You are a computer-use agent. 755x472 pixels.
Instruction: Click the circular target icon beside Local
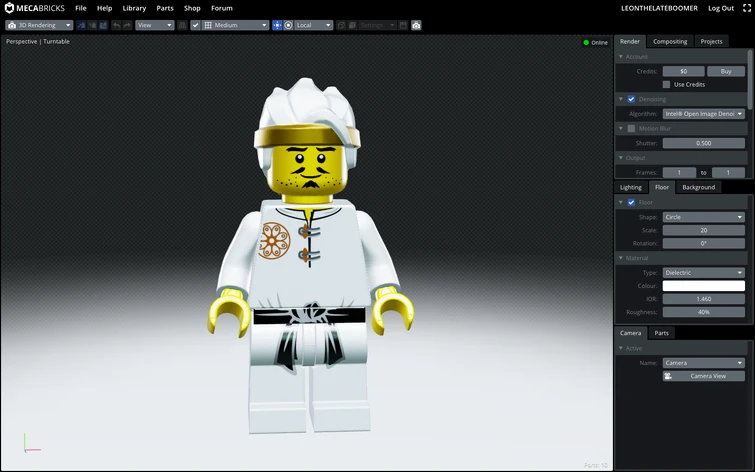[x=288, y=25]
